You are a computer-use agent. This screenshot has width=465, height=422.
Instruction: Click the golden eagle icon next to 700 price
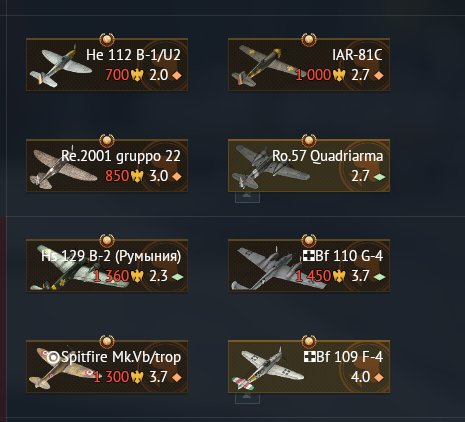[x=137, y=75]
